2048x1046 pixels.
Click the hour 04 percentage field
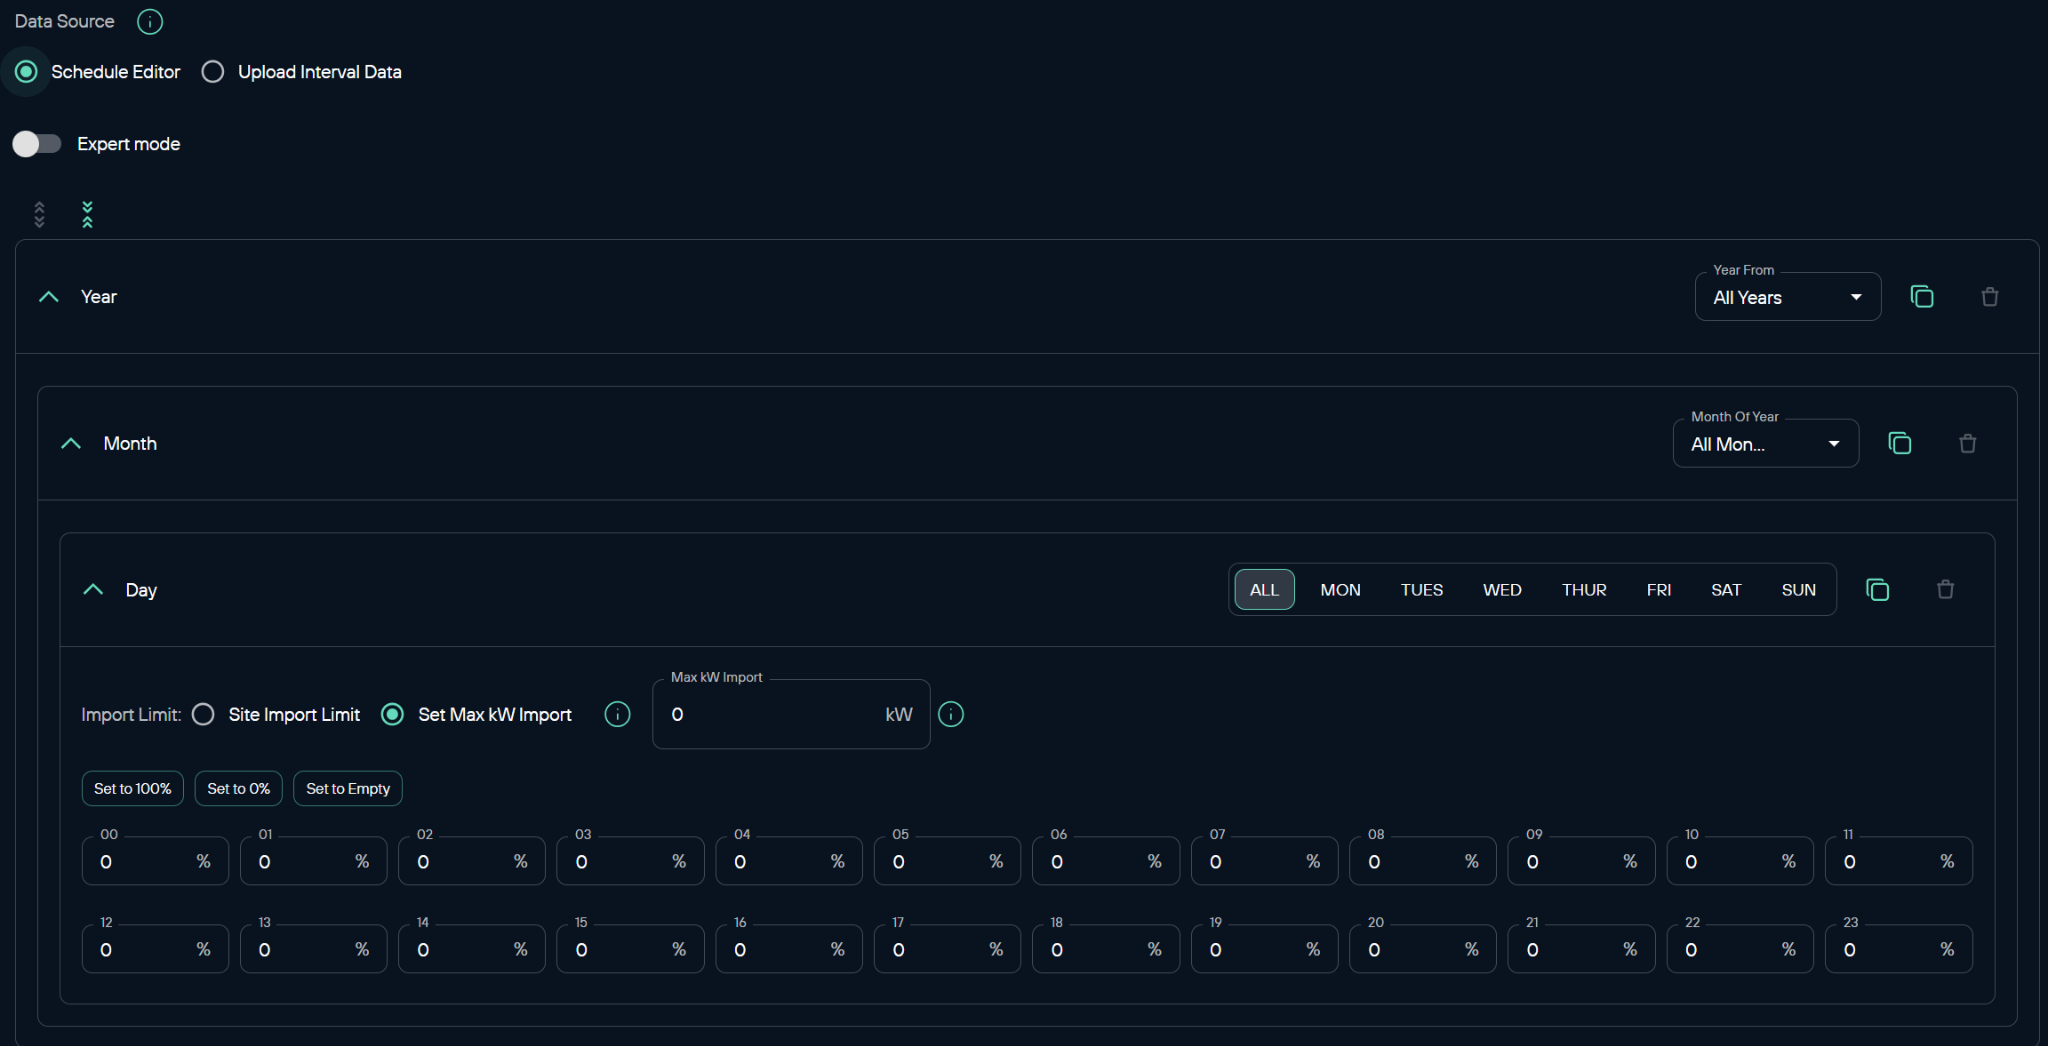pyautogui.click(x=789, y=861)
